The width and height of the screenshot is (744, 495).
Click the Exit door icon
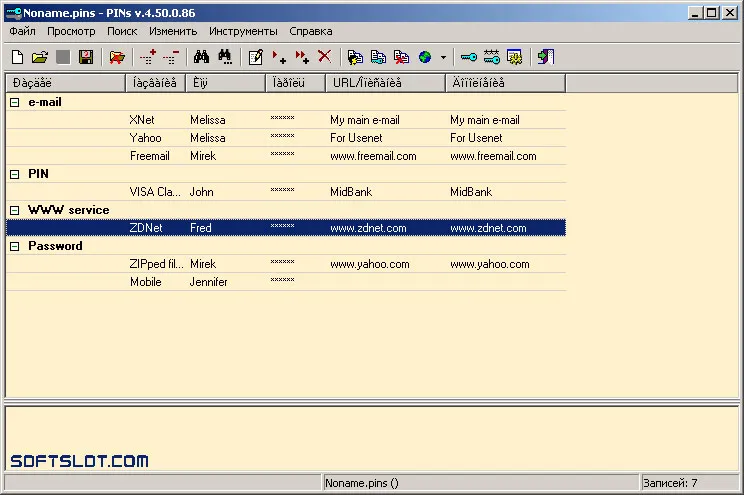(x=546, y=57)
